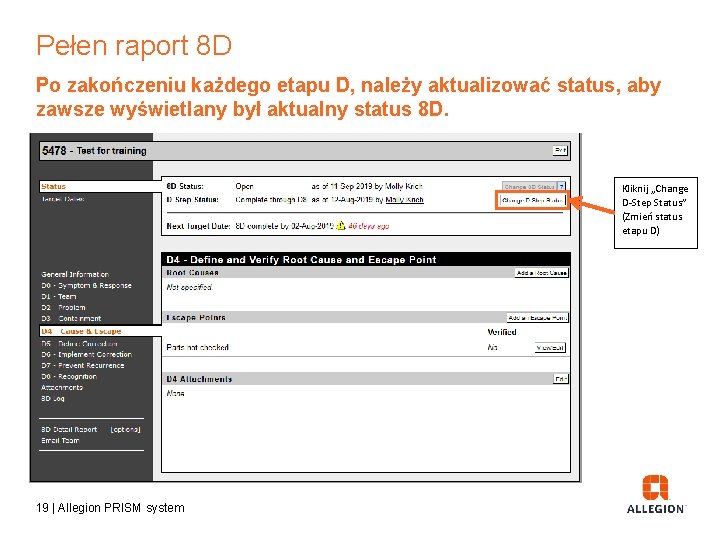This screenshot has height=540, width=720.
Task: Go to D1 - Team section
Action: point(59,296)
